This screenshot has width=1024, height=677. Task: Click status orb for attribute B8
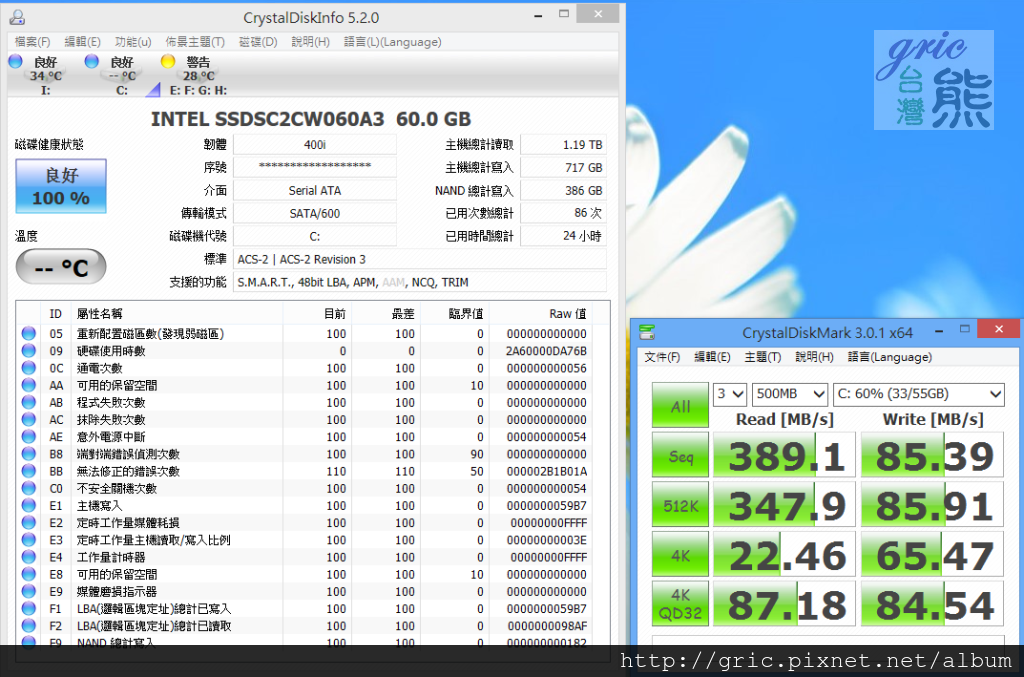point(29,454)
